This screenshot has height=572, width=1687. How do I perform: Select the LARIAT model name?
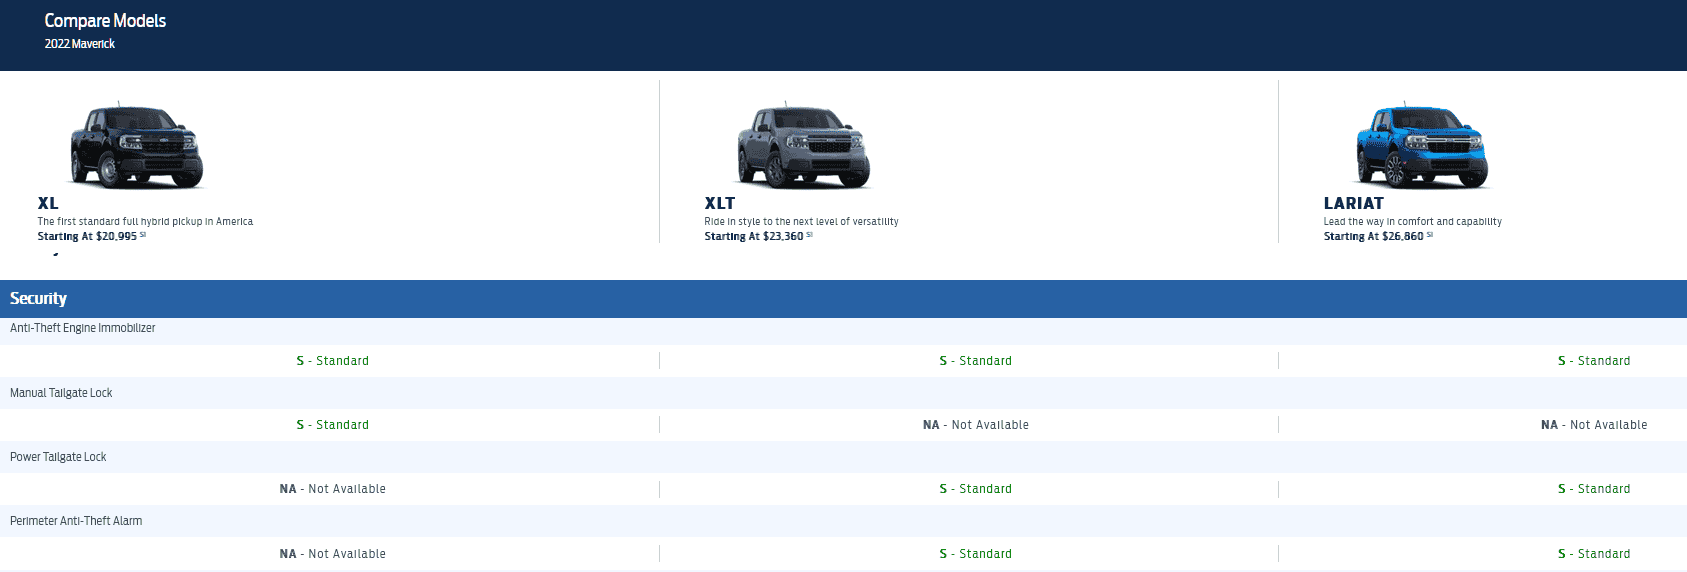pos(1353,203)
